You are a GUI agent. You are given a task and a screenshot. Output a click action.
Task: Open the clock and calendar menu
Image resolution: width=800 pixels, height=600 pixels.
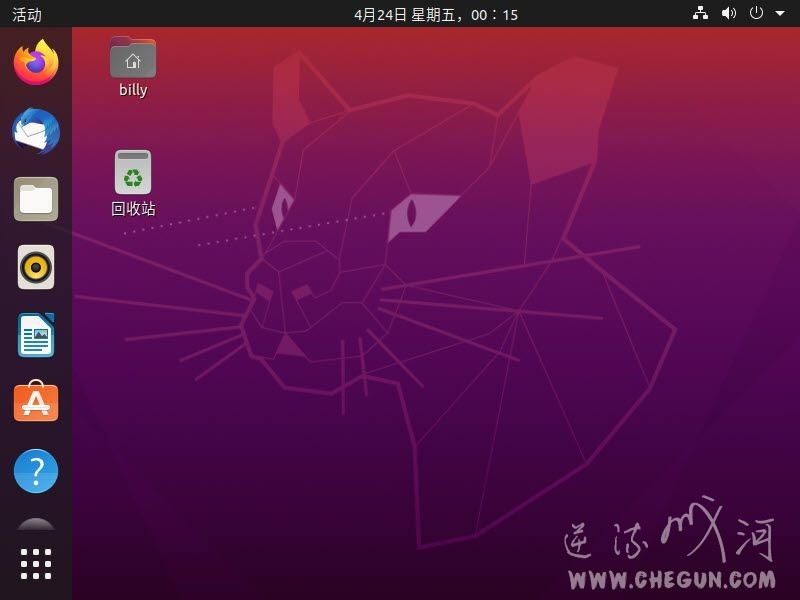[x=436, y=15]
